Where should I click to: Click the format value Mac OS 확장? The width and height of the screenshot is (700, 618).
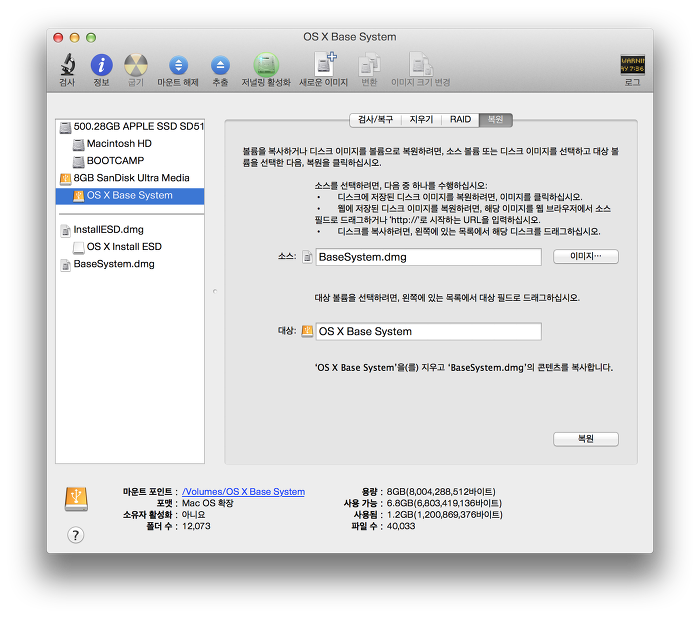(208, 503)
